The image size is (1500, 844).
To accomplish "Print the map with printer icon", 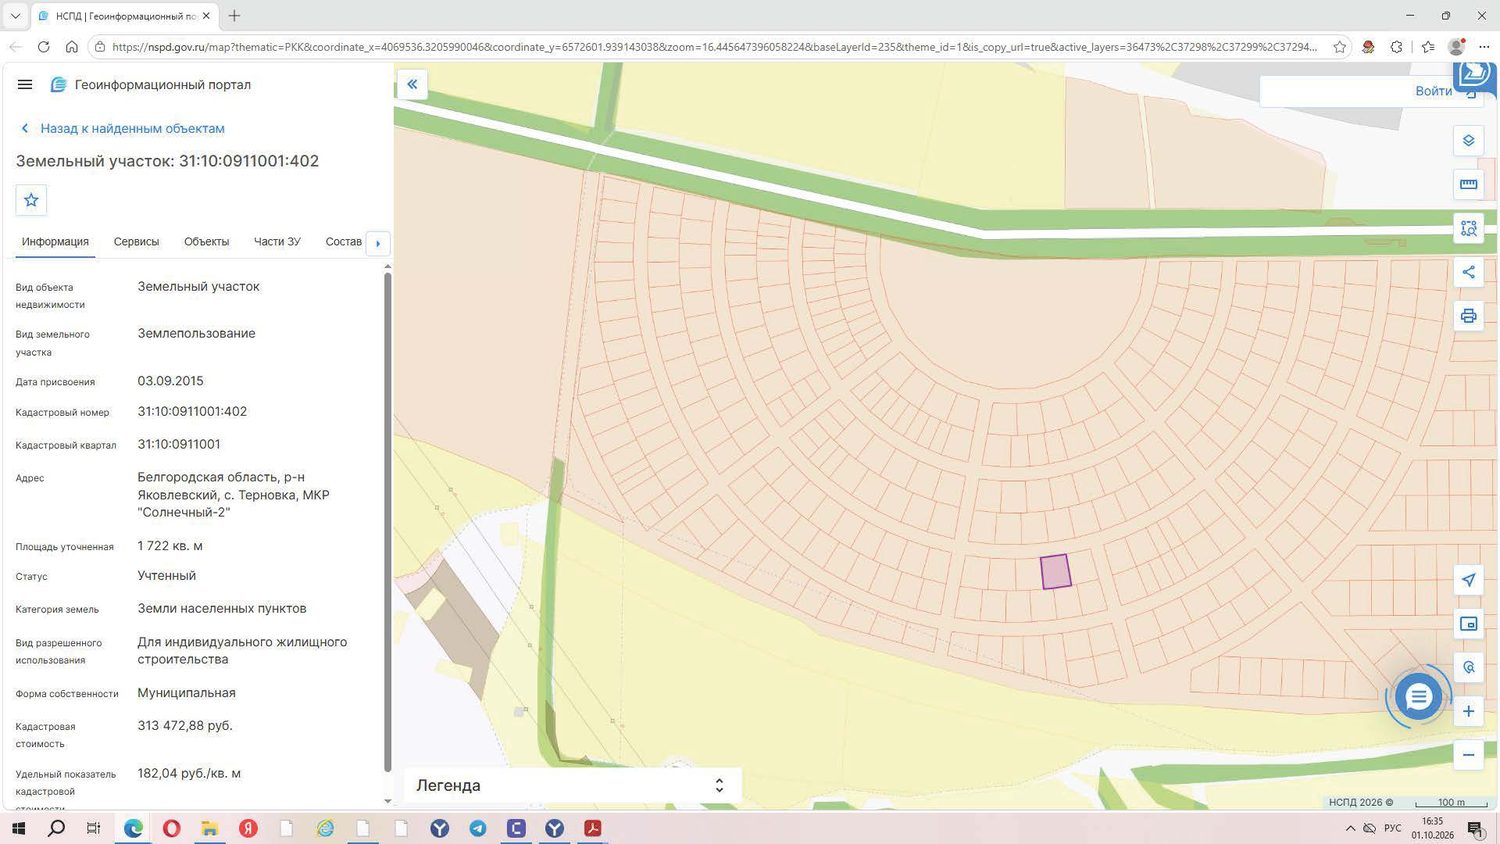I will pos(1468,316).
